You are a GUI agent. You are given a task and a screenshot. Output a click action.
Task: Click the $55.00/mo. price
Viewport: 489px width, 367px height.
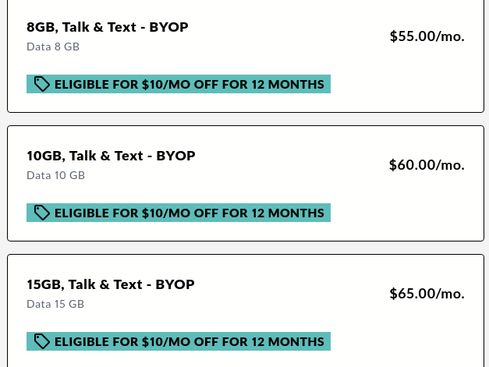pos(427,36)
